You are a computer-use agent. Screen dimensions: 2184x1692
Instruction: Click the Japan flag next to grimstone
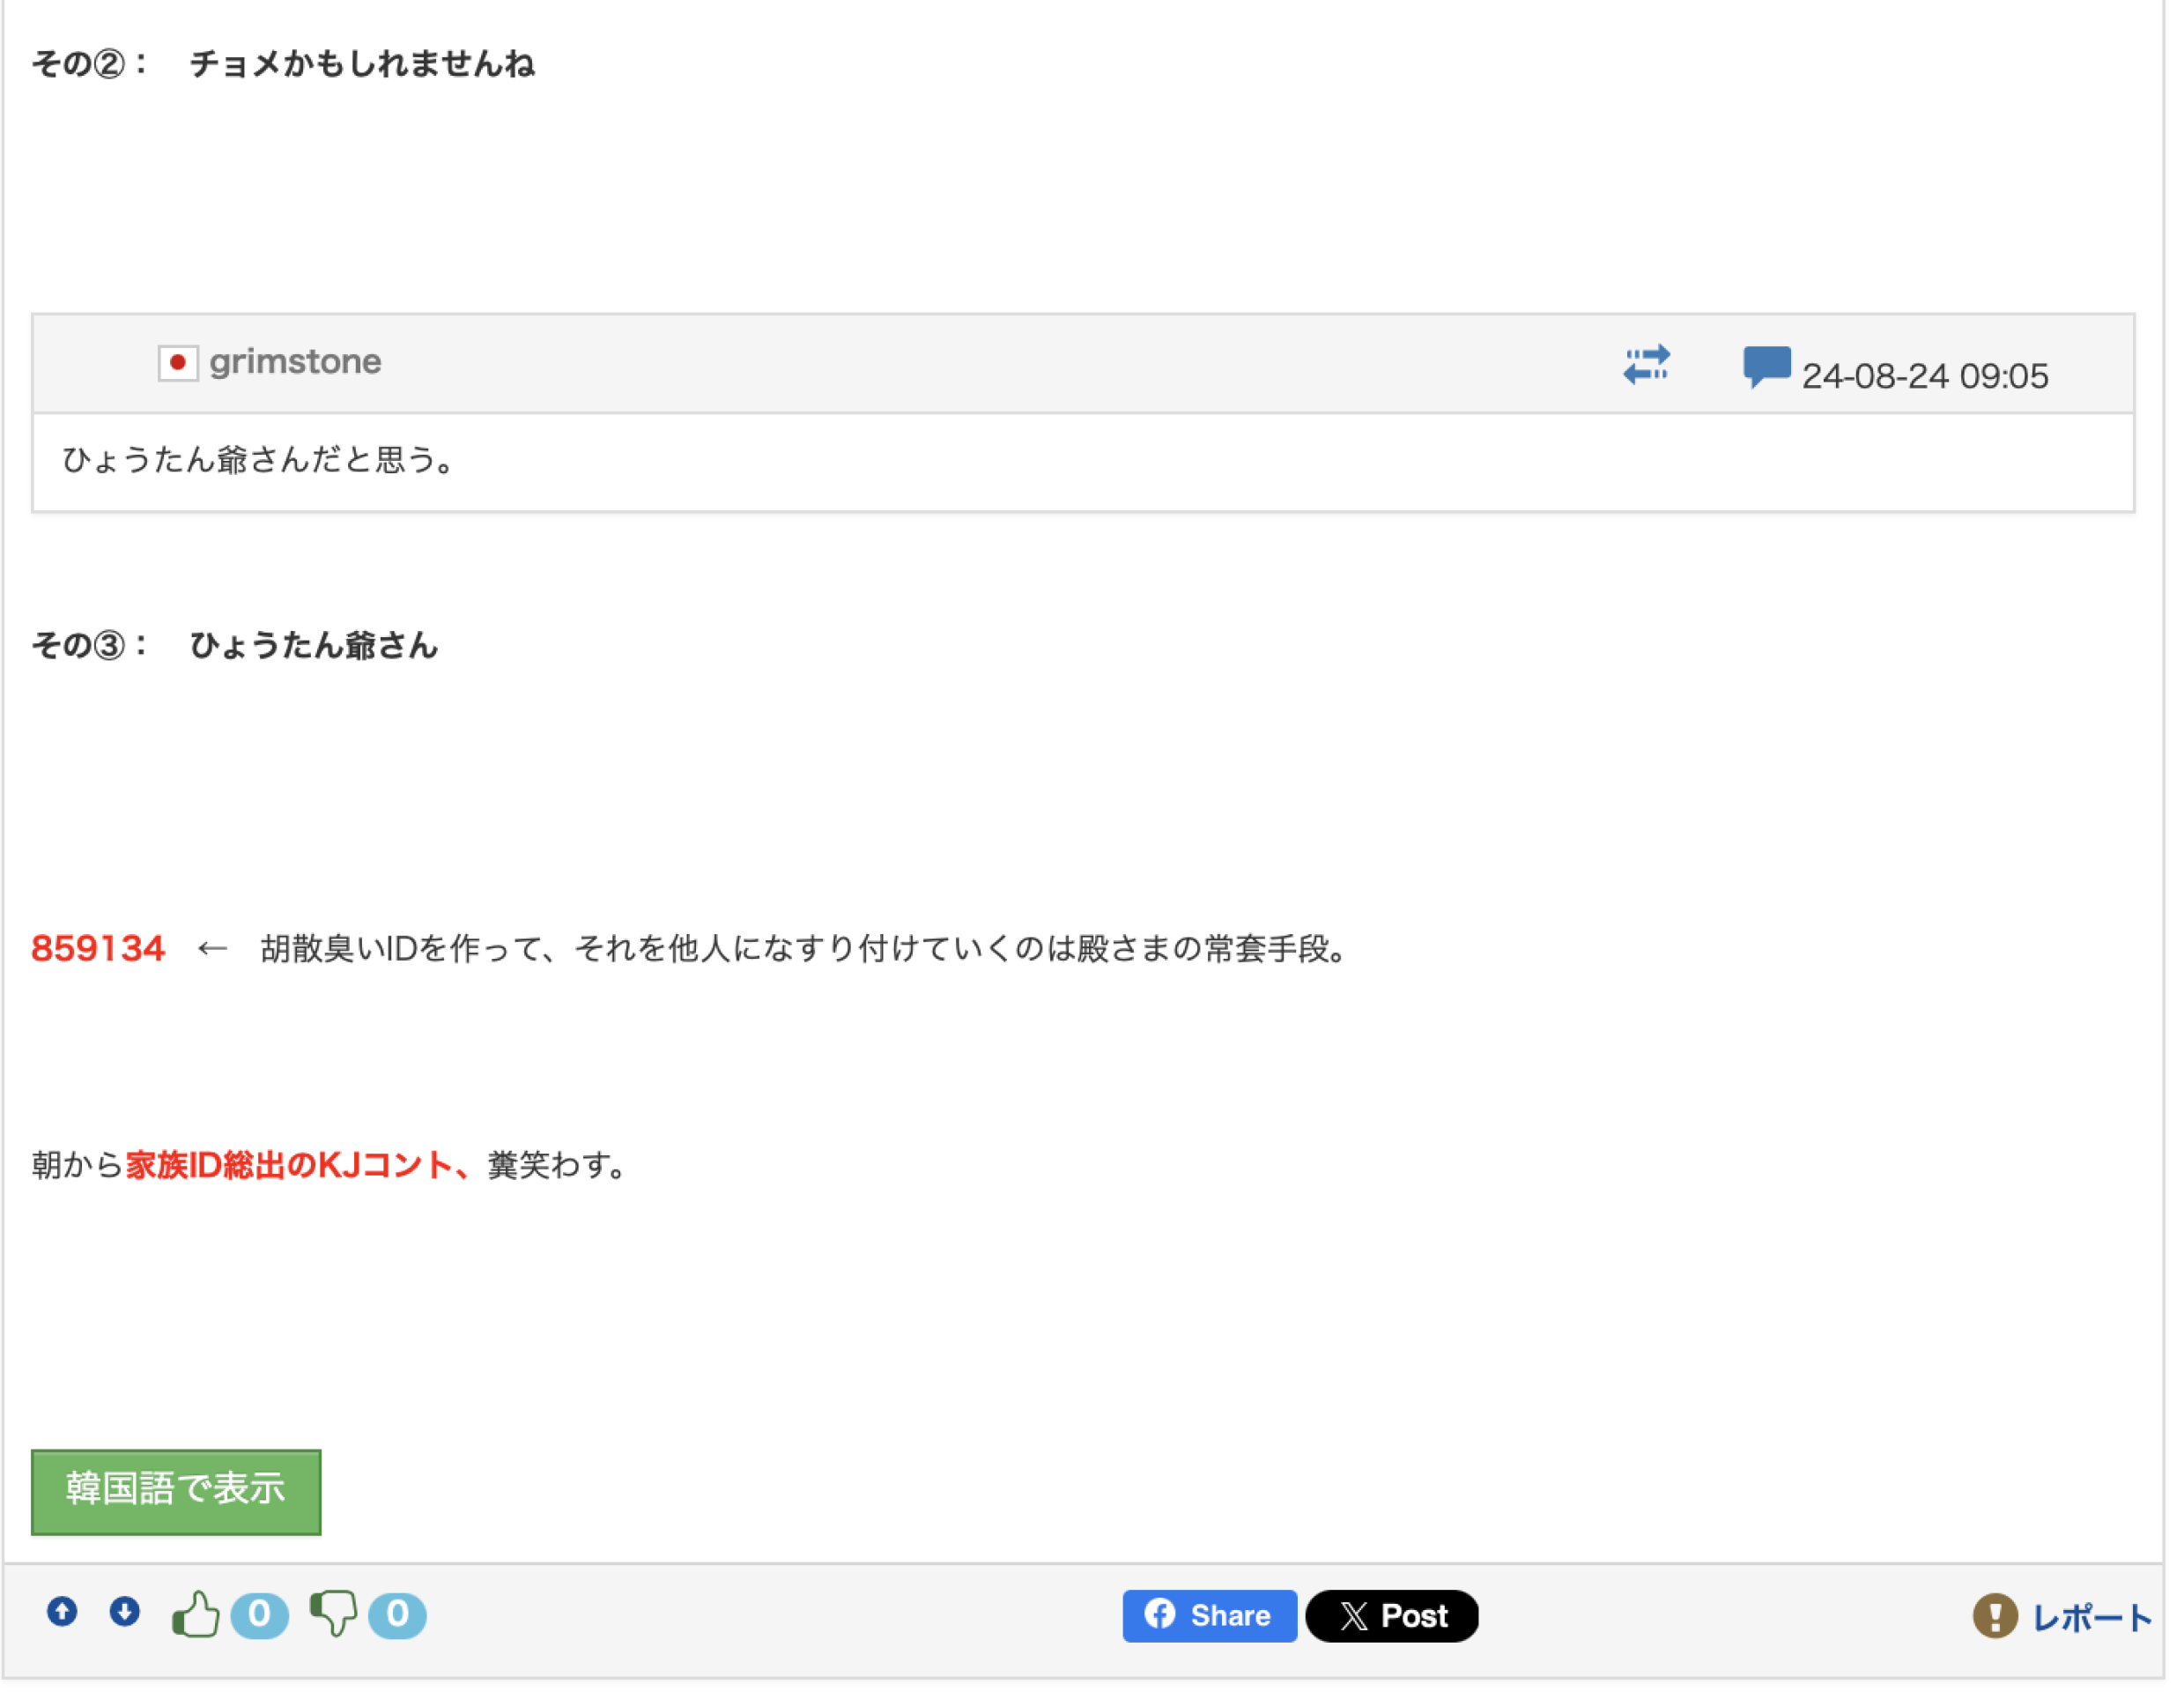tap(178, 362)
